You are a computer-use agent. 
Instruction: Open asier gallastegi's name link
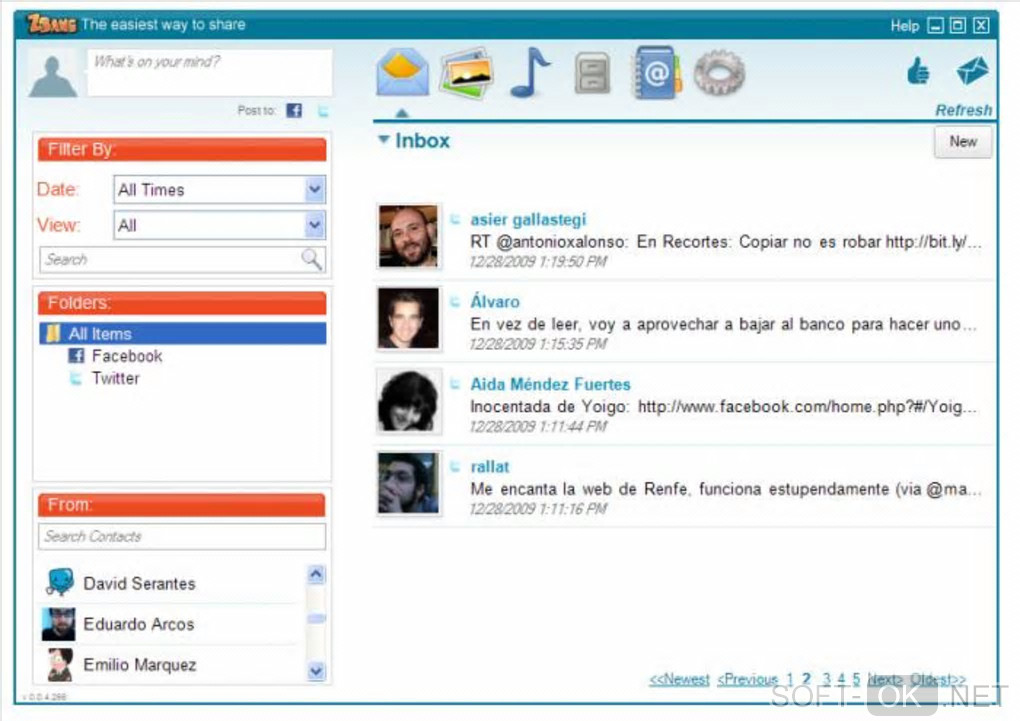pos(528,219)
